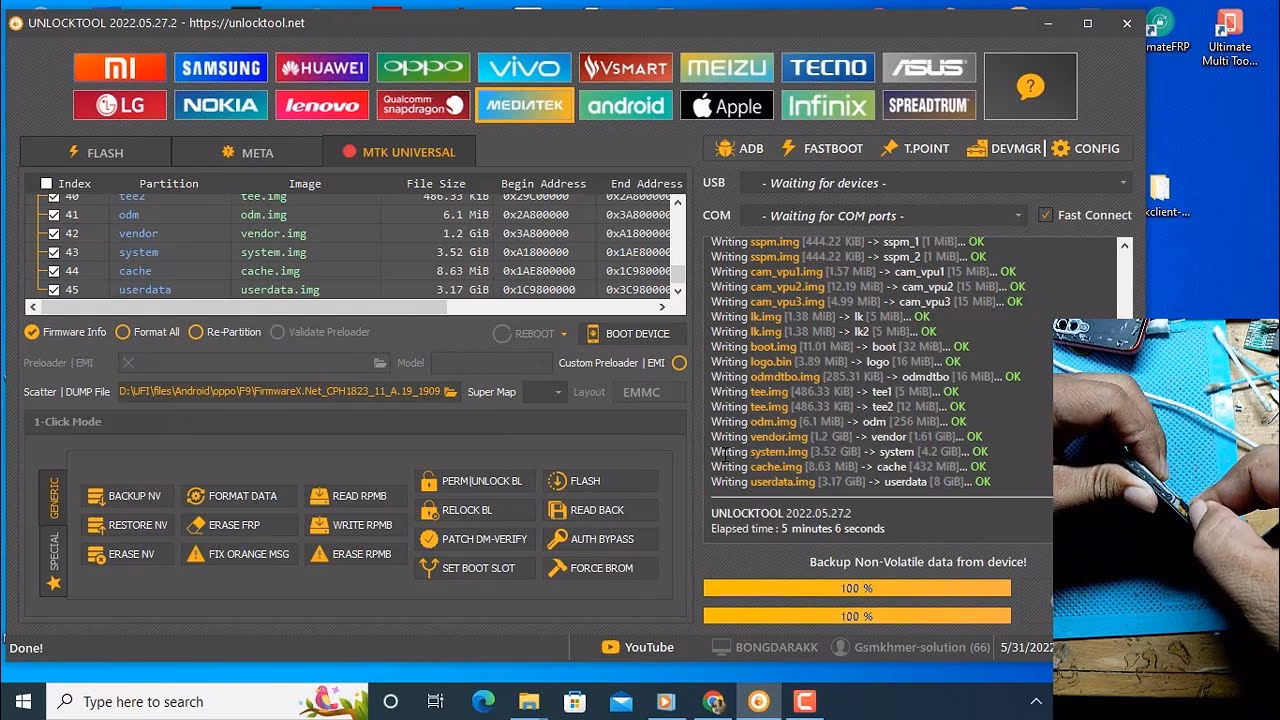The image size is (1280, 720).
Task: Select the MEIZU brand tile
Action: 727,67
